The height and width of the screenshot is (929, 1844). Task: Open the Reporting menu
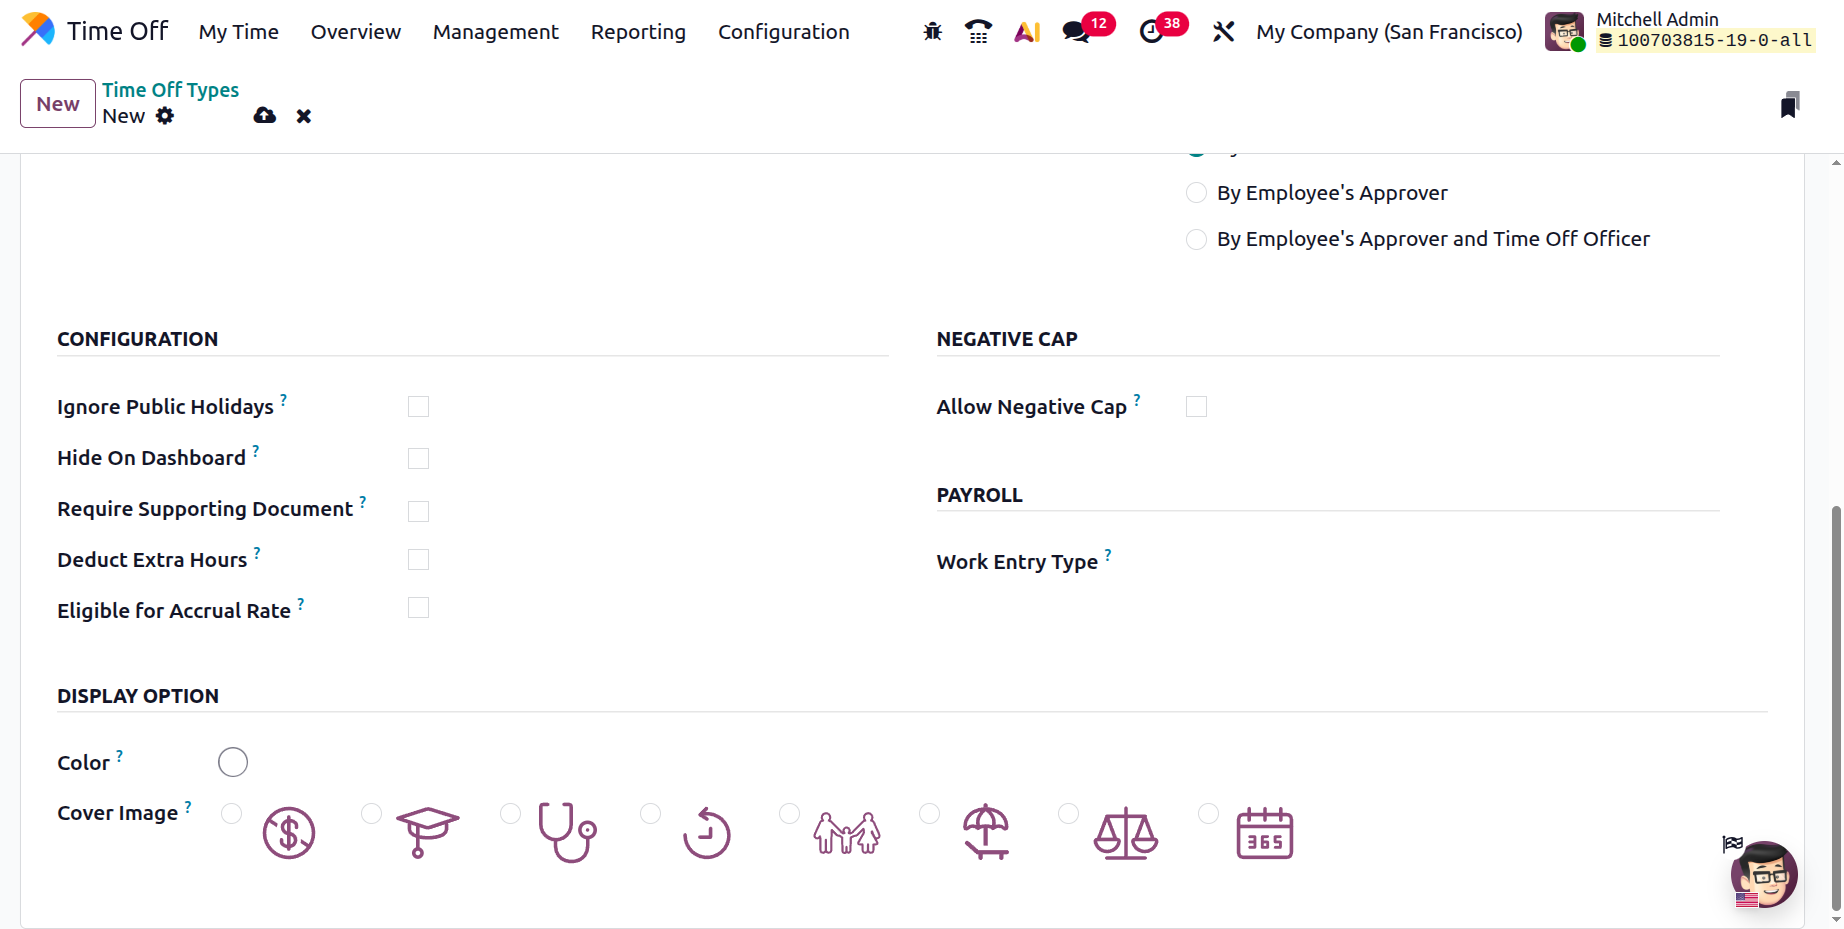(x=638, y=32)
